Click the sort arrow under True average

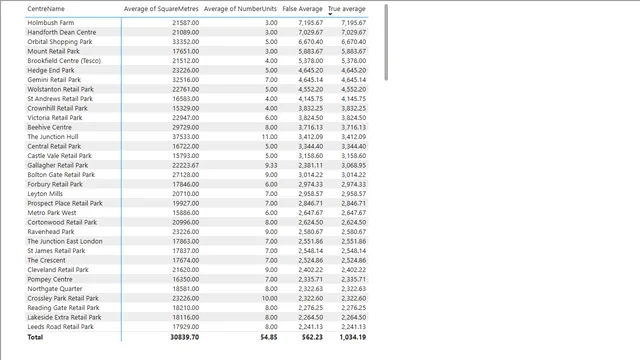[330, 14]
